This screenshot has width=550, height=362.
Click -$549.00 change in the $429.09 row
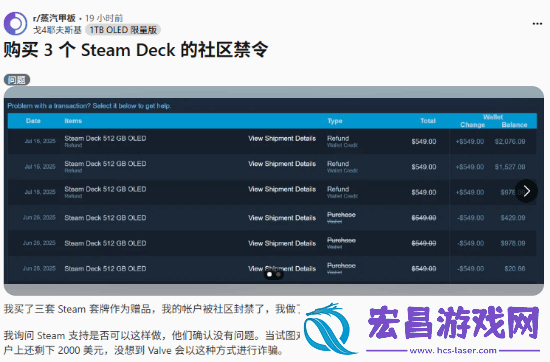click(470, 218)
